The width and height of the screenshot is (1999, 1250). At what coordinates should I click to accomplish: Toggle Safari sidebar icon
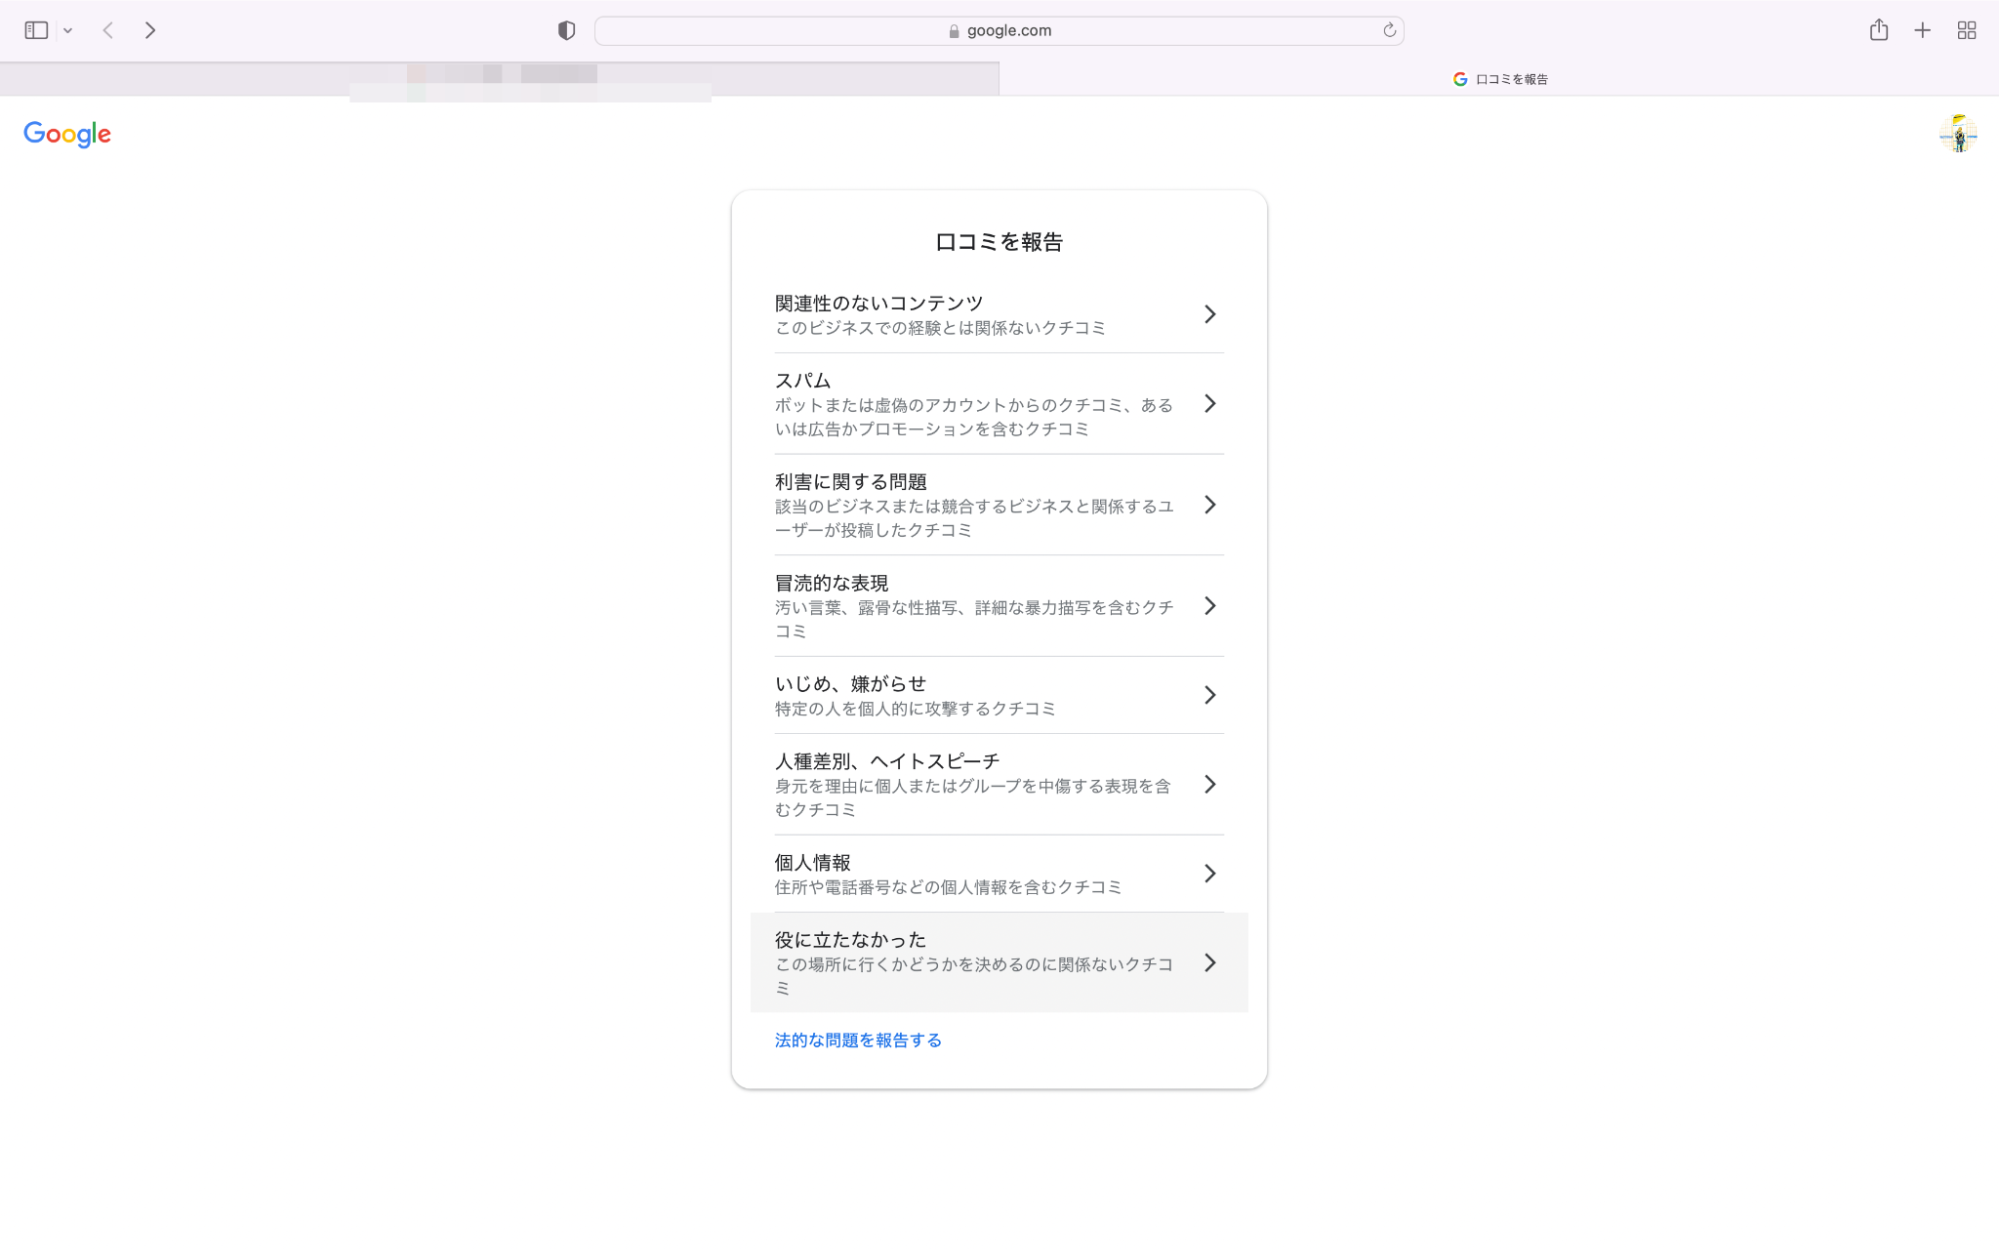point(36,30)
